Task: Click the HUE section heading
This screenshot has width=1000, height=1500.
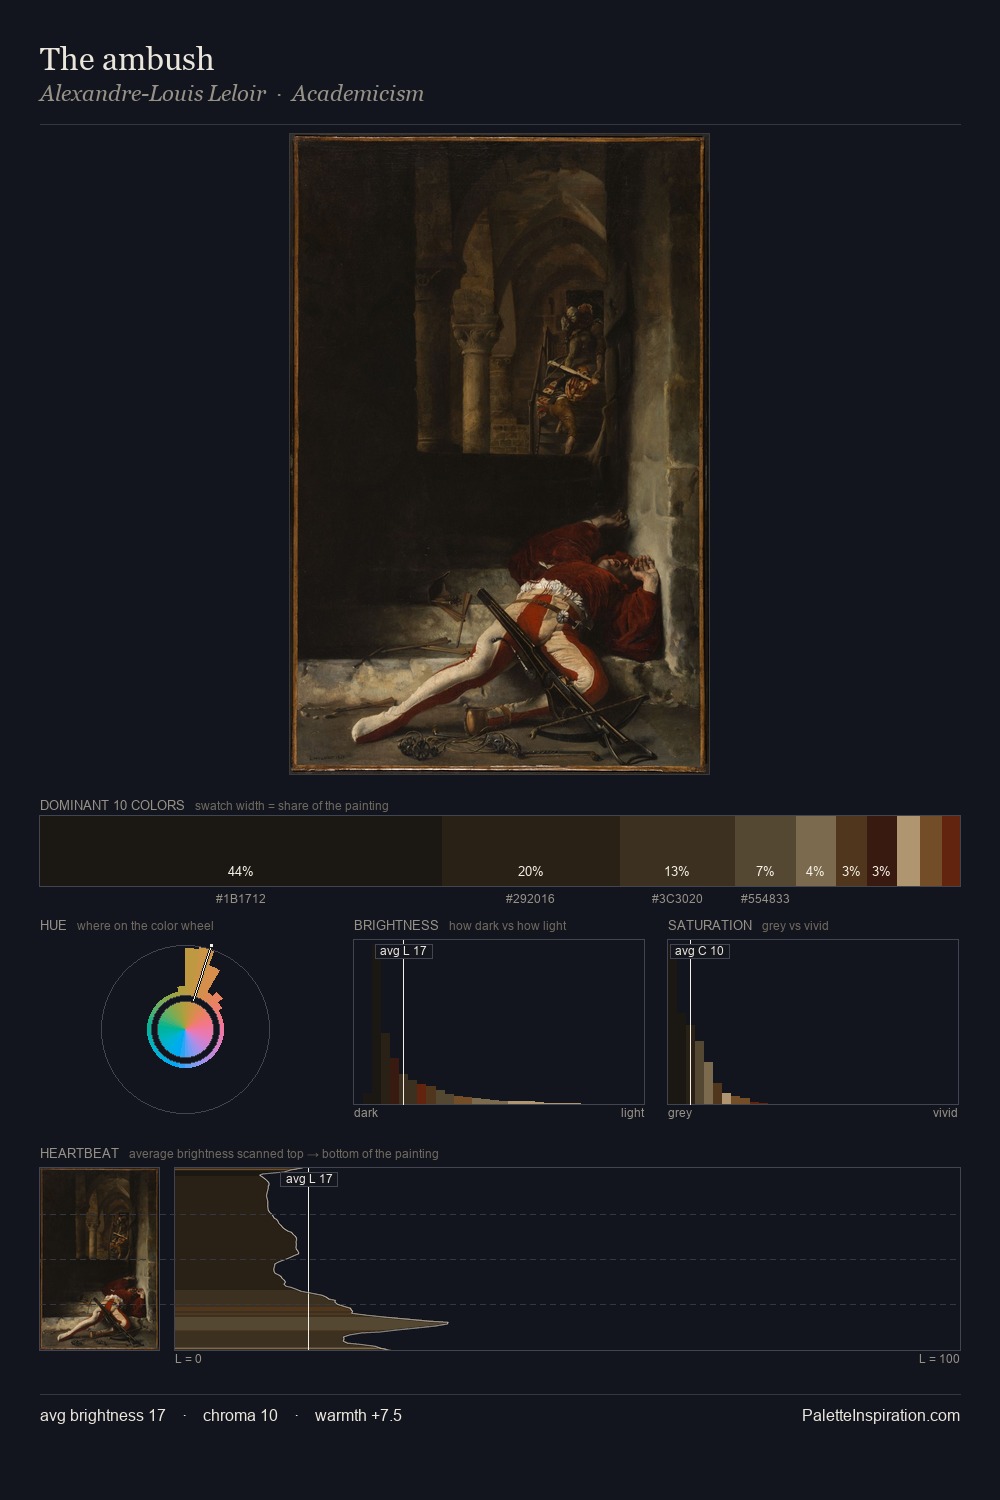Action: click(53, 925)
